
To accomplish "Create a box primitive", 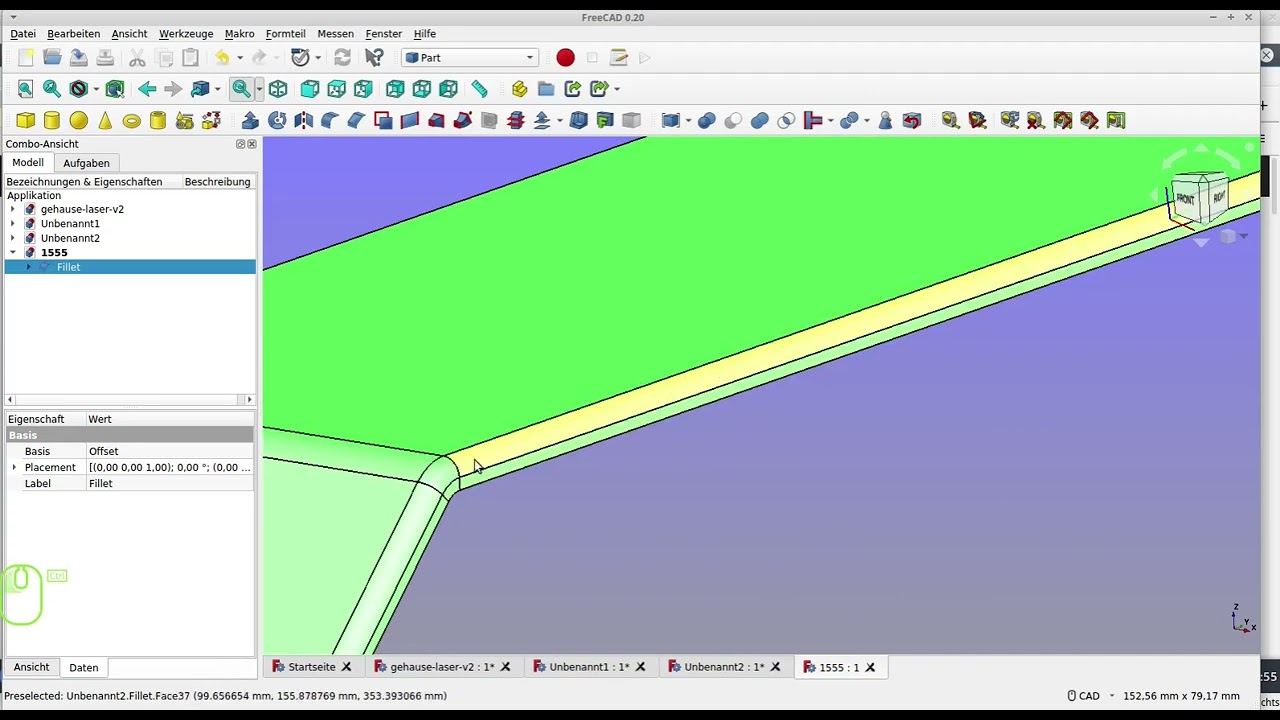I will pyautogui.click(x=26, y=121).
